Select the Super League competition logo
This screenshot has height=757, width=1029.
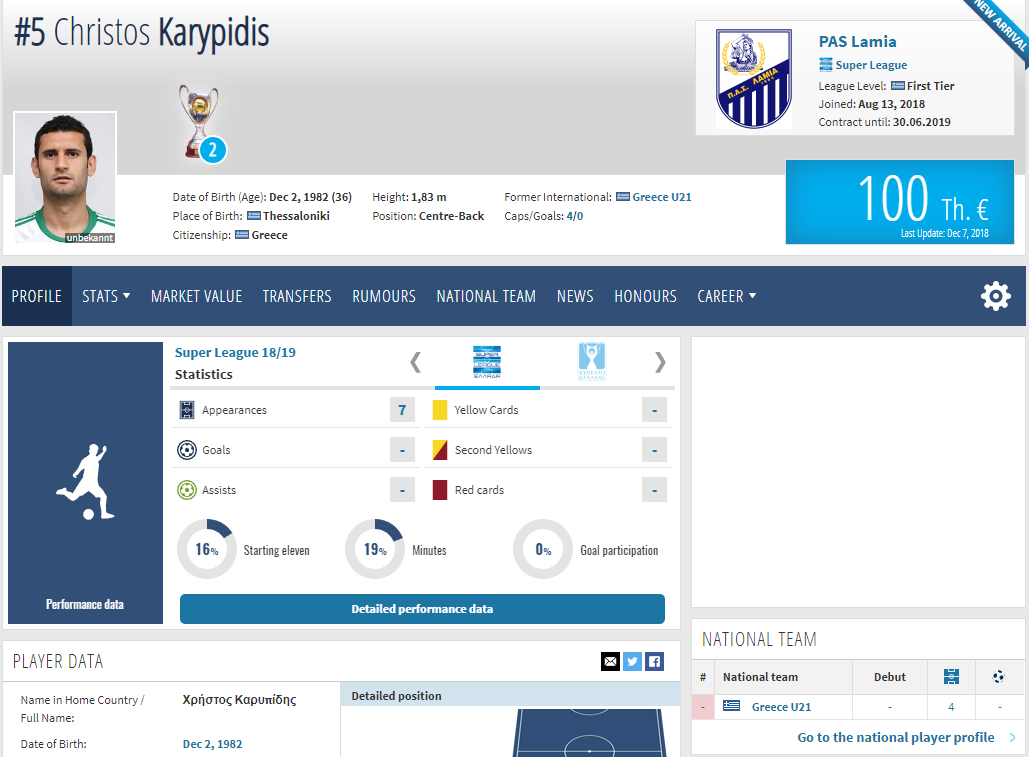click(x=487, y=361)
